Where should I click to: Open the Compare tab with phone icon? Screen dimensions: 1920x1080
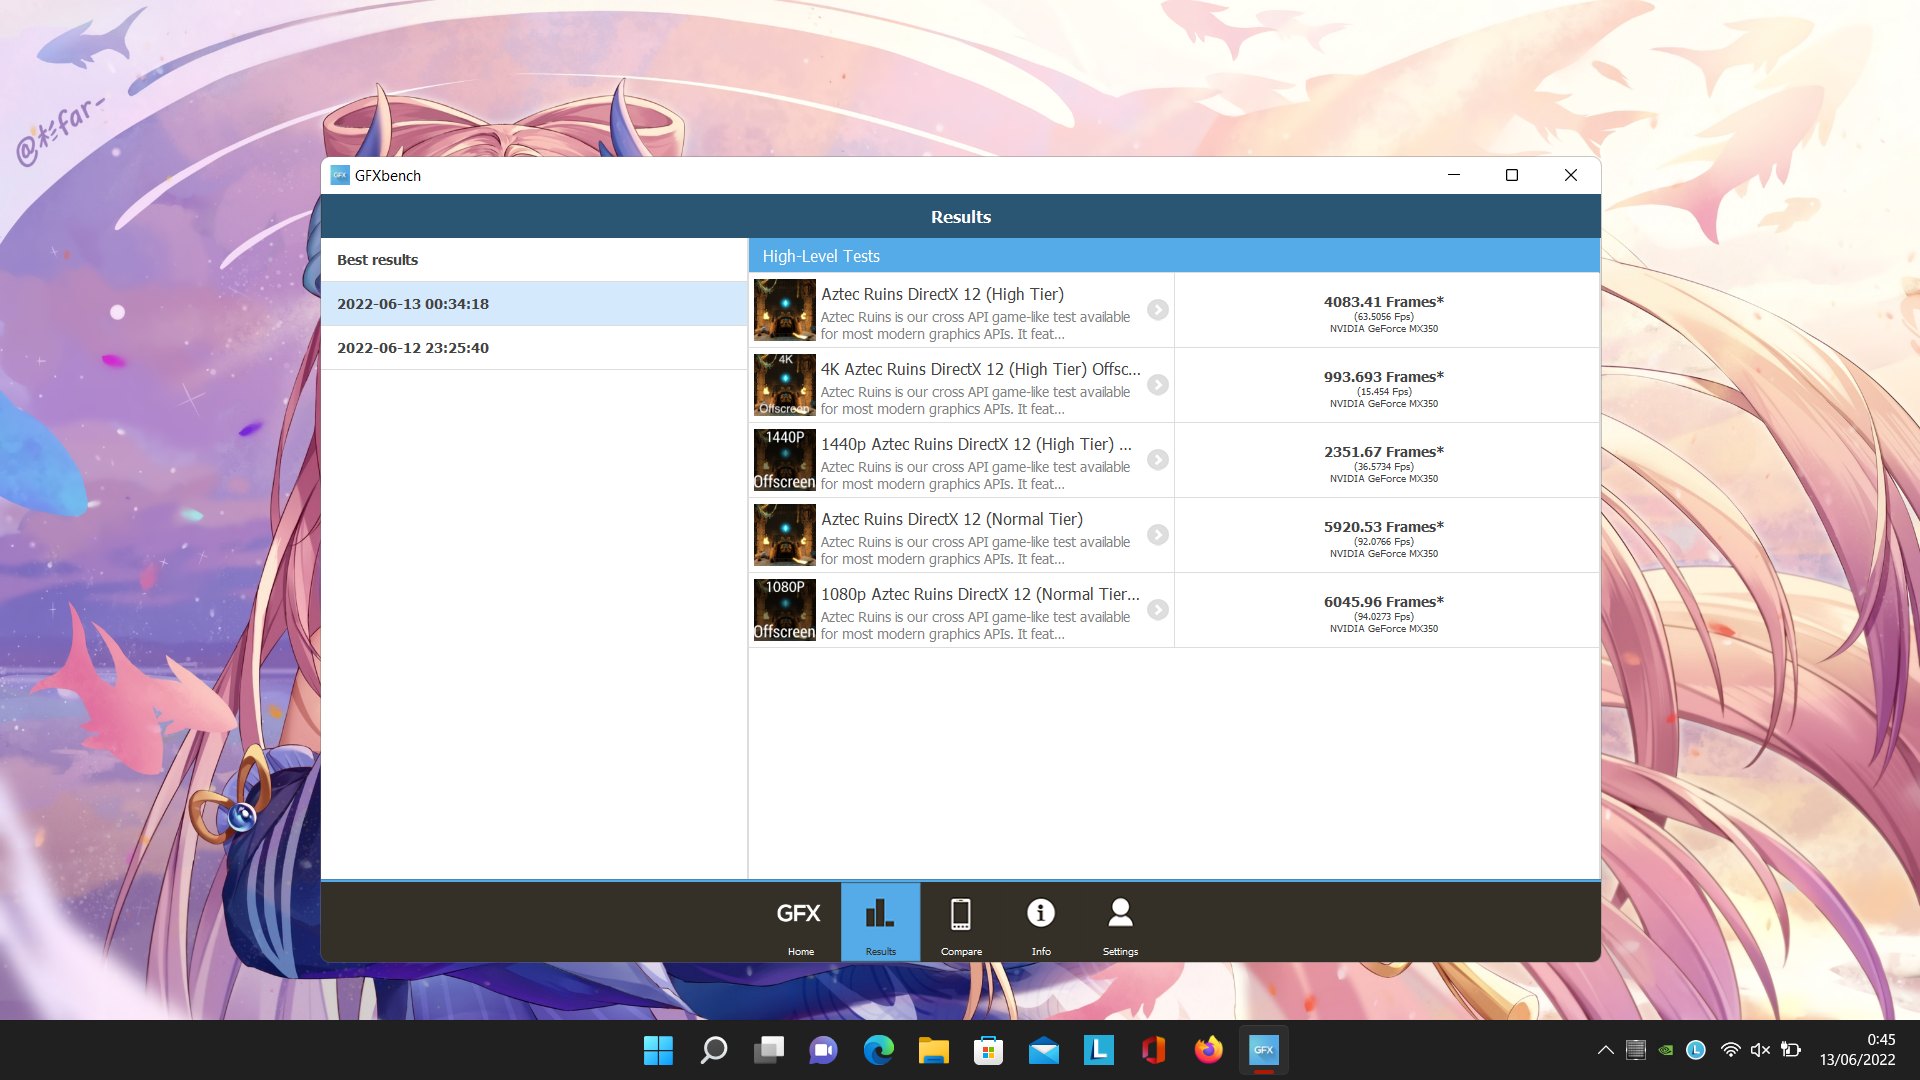(961, 922)
